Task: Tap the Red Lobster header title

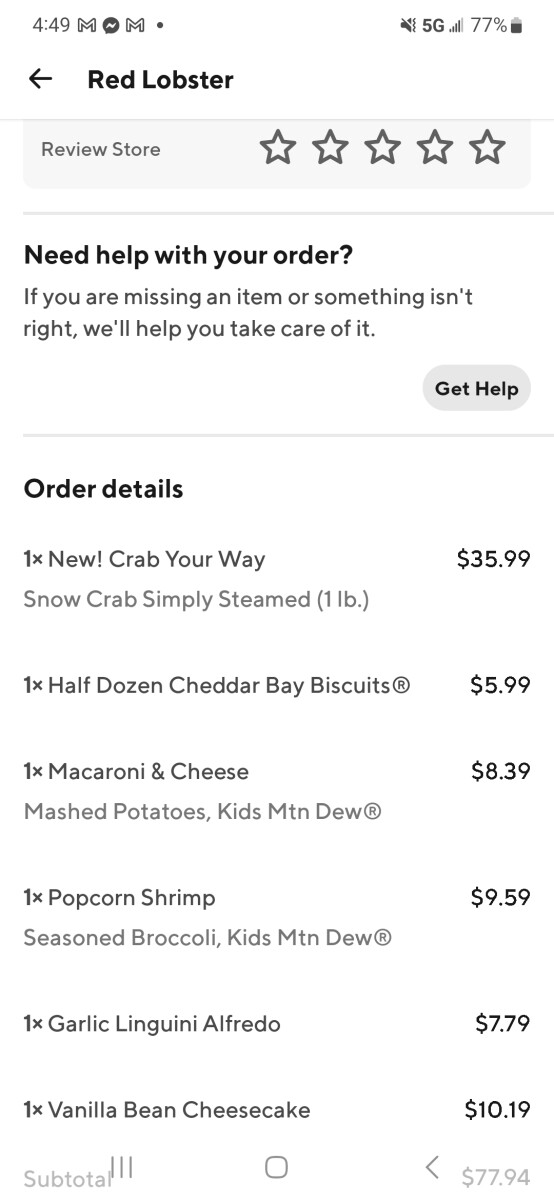Action: tap(161, 80)
